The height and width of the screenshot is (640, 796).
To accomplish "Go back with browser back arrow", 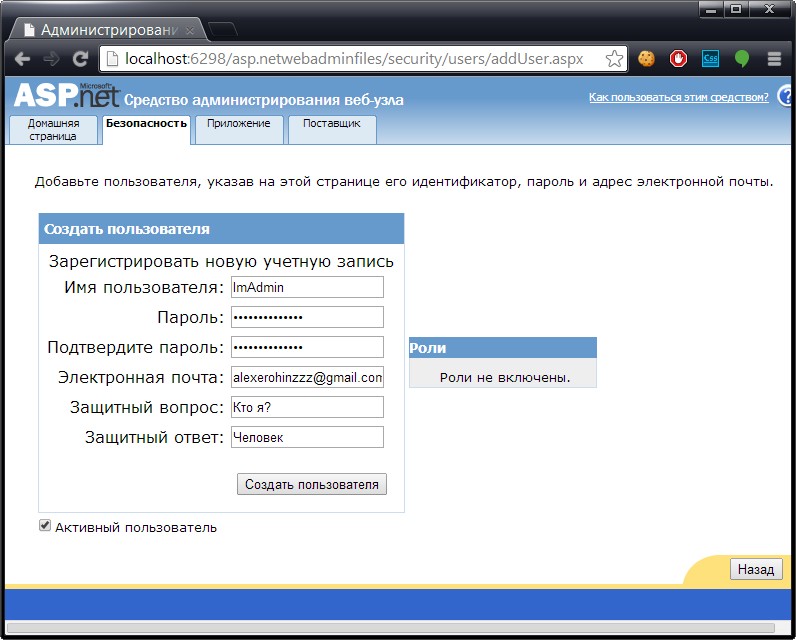I will coord(22,59).
